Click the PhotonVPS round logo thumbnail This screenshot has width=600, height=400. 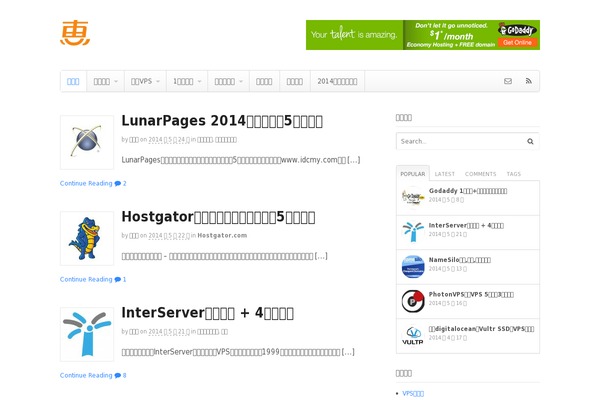[413, 301]
